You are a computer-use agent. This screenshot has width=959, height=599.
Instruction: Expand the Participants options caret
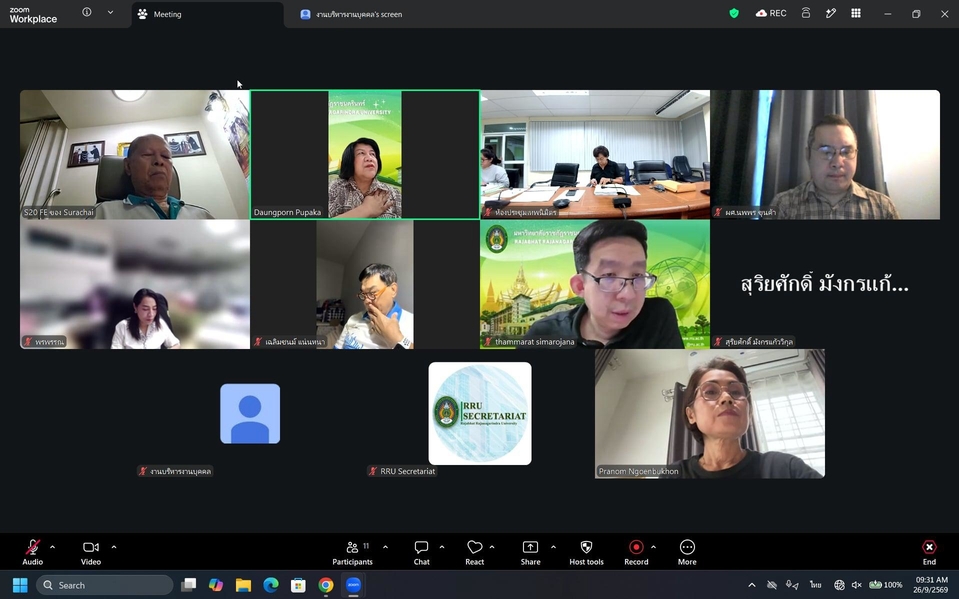(x=385, y=547)
